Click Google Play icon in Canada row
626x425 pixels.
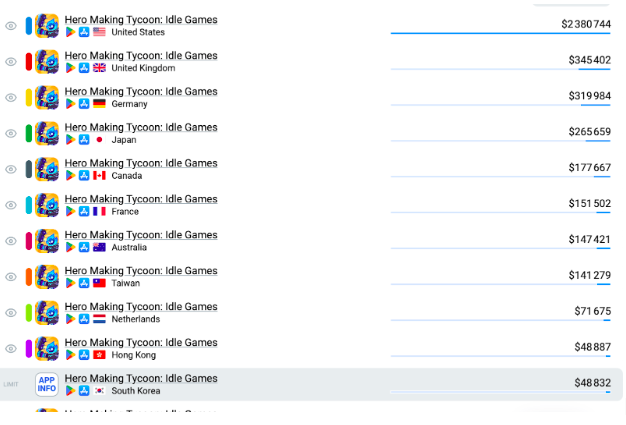(x=70, y=176)
